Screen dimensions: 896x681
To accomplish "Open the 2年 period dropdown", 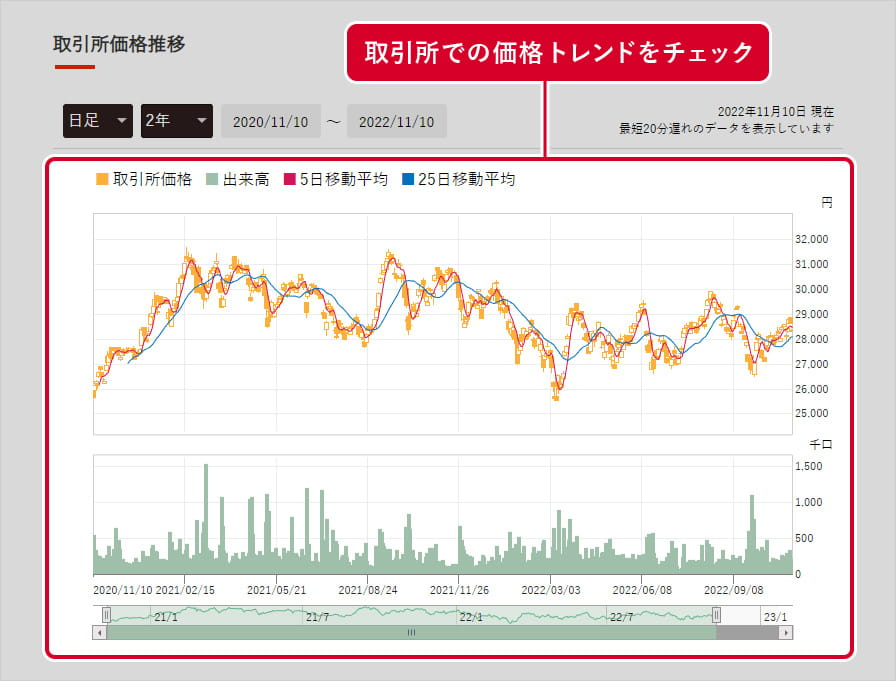I will tap(177, 121).
